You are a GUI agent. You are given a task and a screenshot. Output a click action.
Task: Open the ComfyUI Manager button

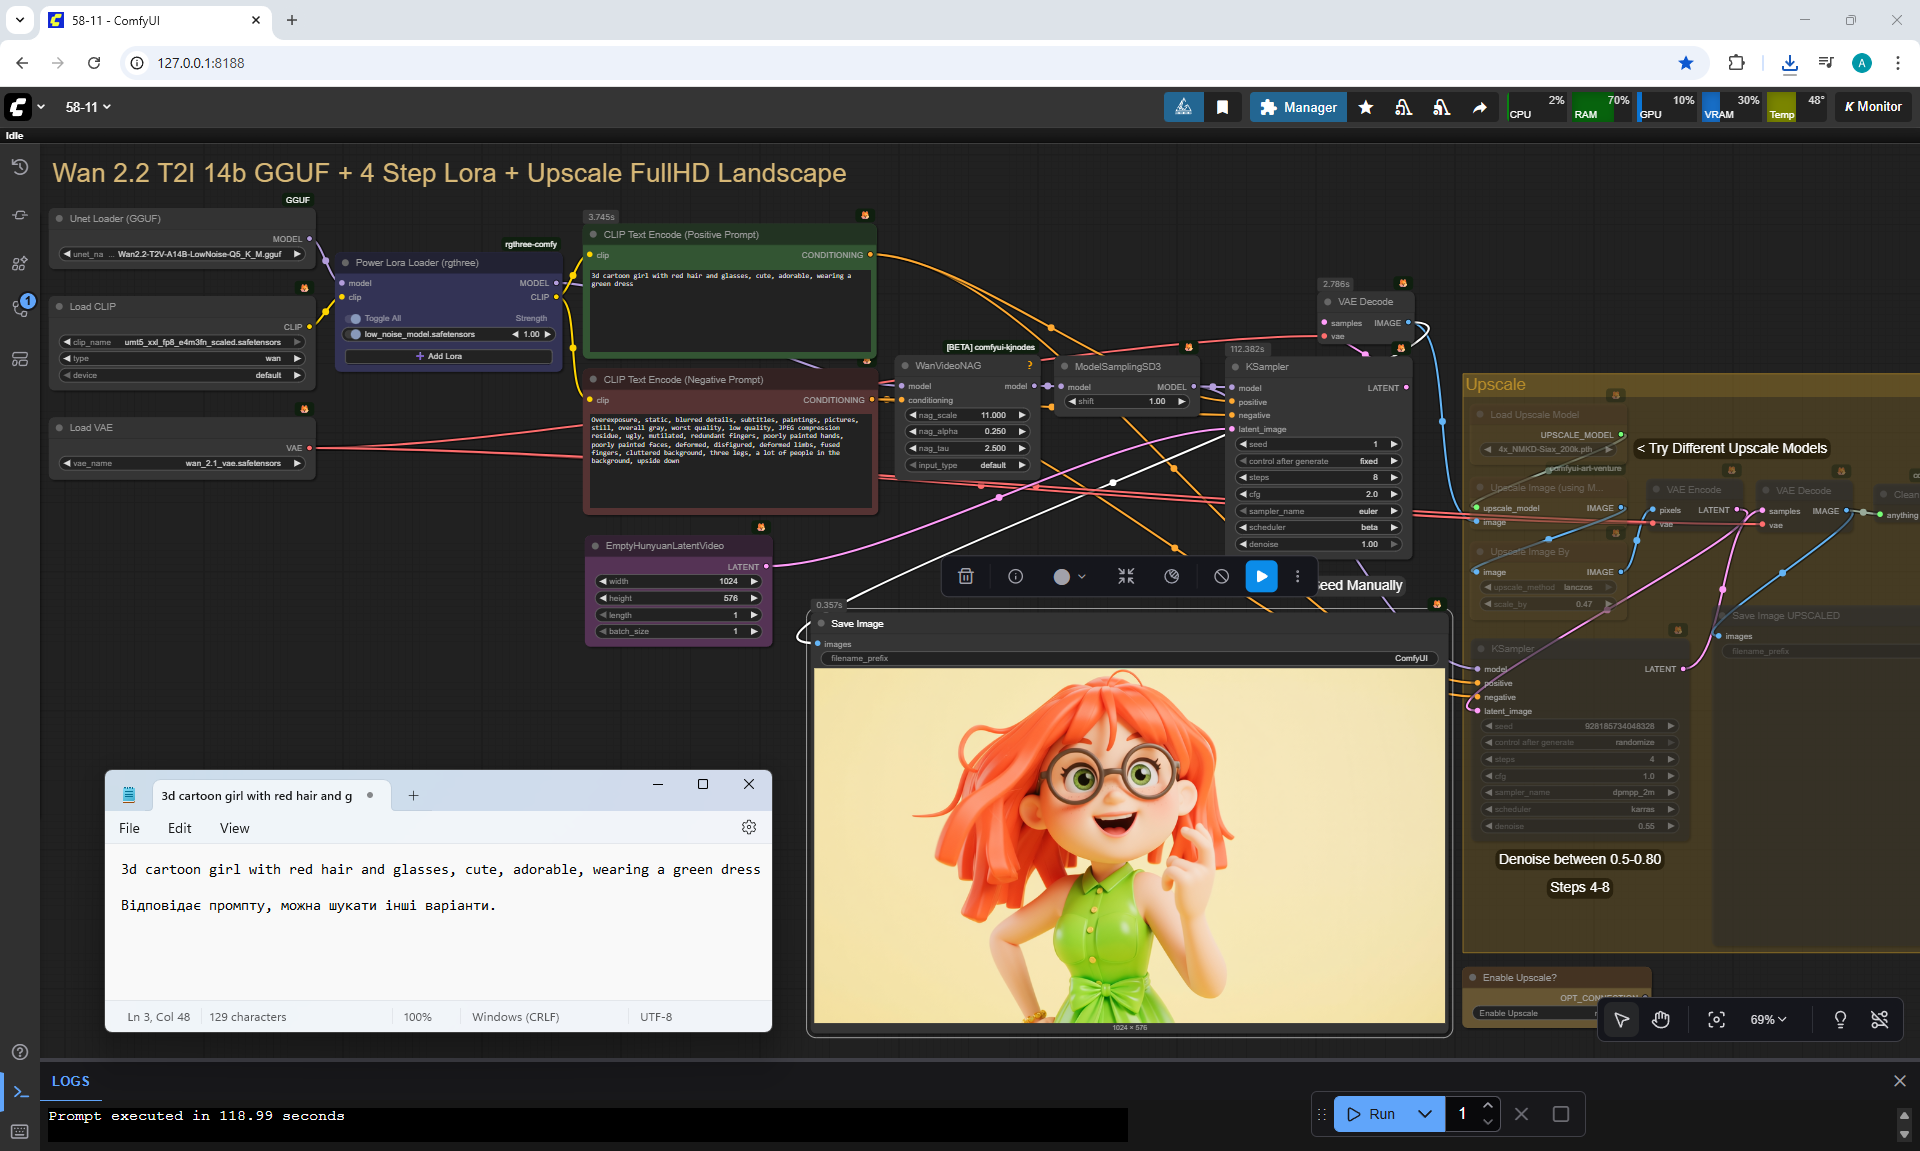click(x=1298, y=107)
